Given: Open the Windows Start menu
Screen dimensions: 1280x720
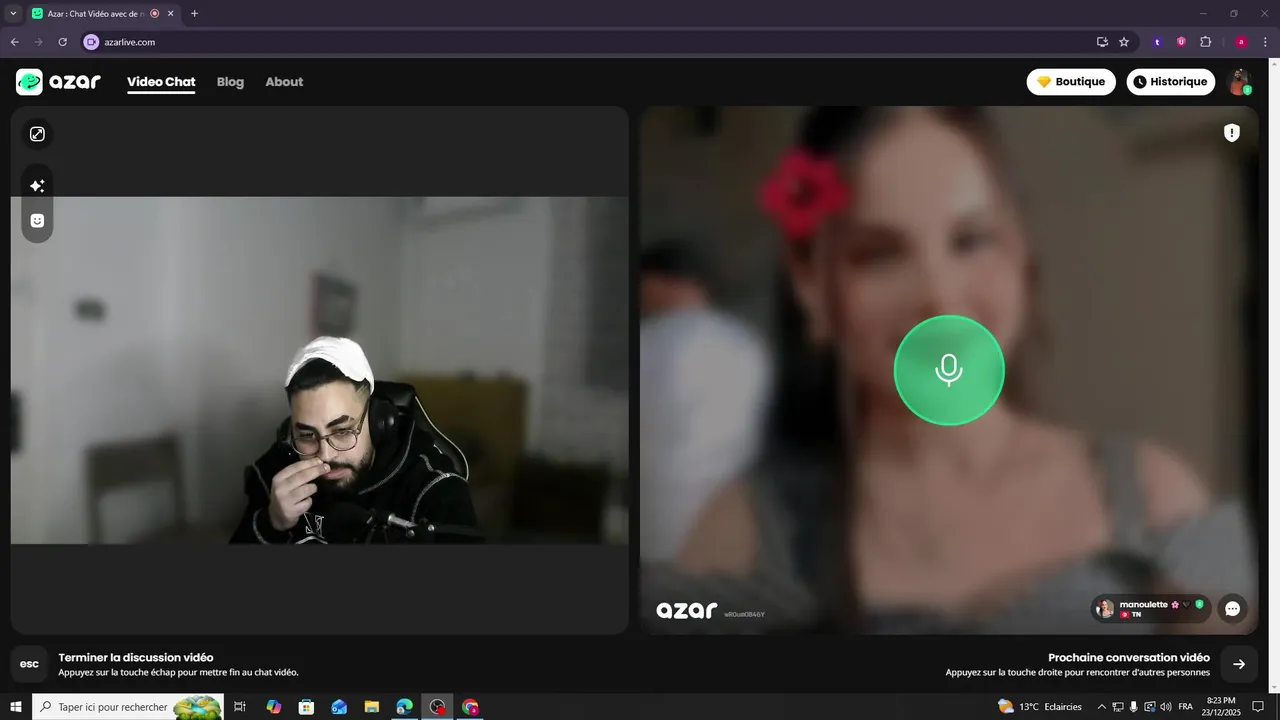Looking at the screenshot, I should (16, 707).
